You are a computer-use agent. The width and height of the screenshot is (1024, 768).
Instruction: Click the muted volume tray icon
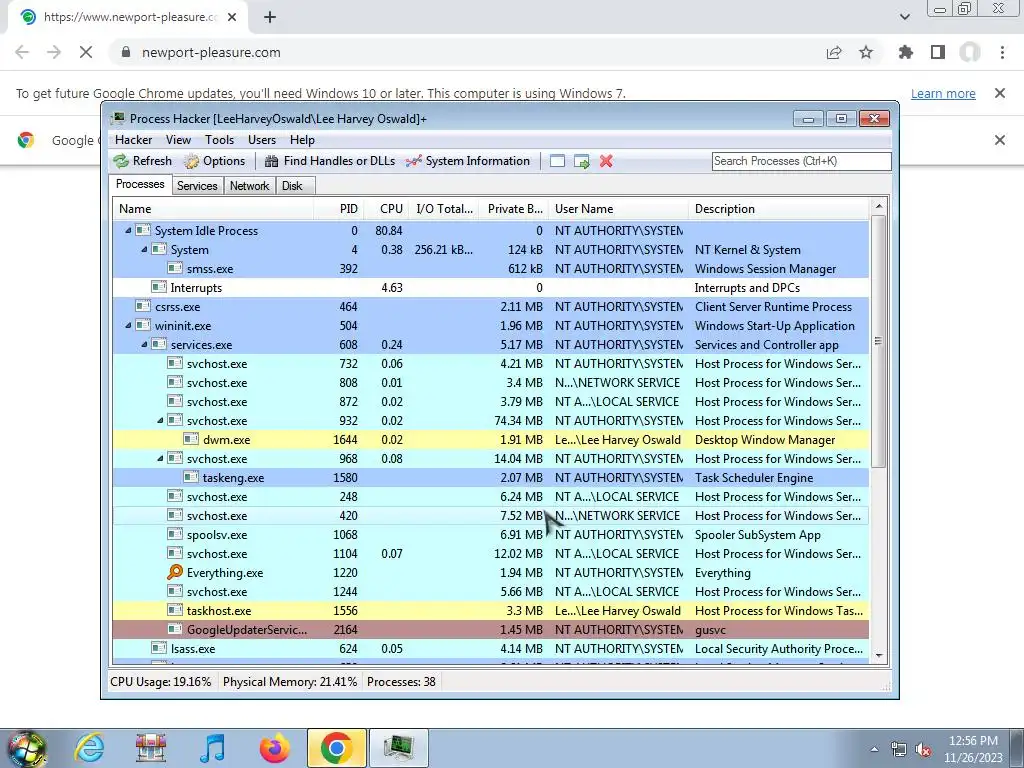point(923,750)
